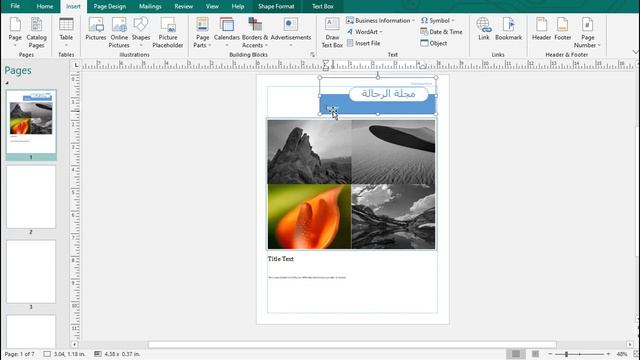Click the zoom out minus button
Image resolution: width=640 pixels, height=360 pixels.
(550, 354)
